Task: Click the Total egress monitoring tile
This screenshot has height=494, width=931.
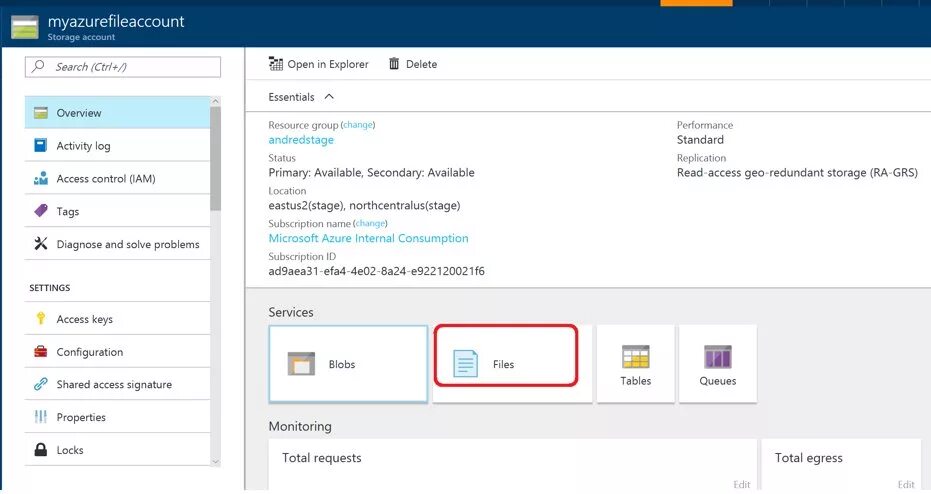Action: coord(841,464)
